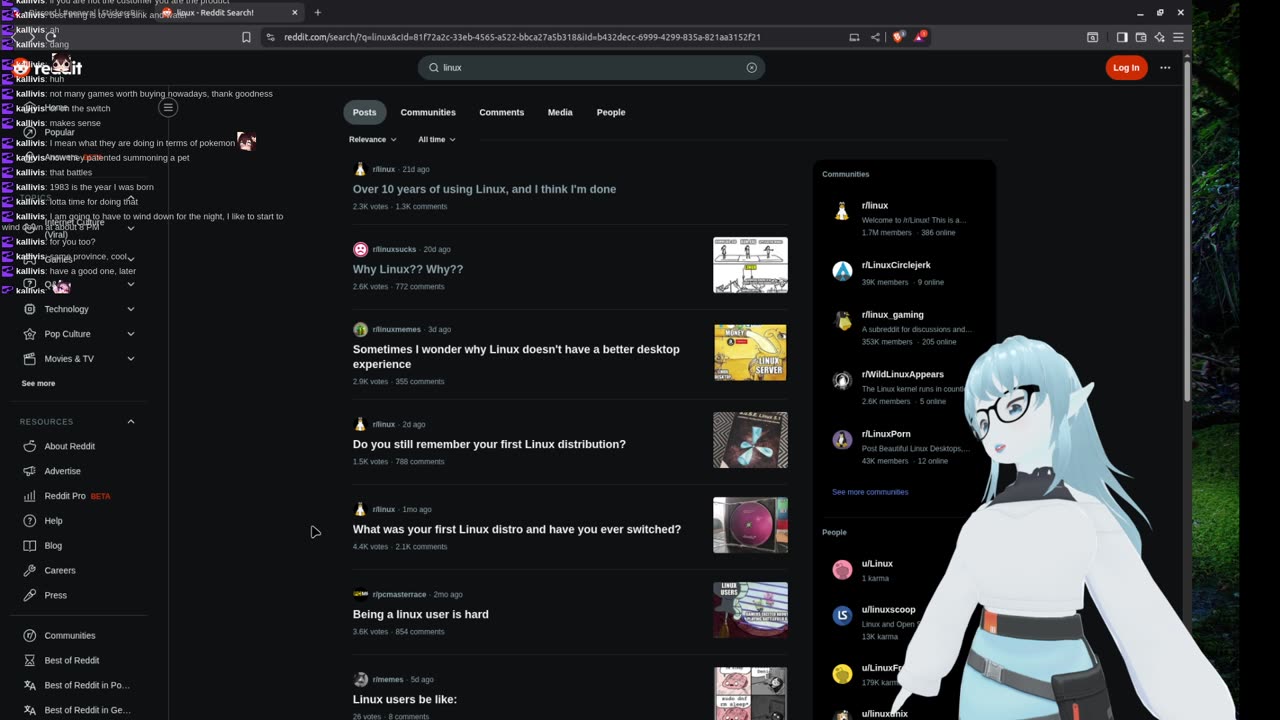Click the browser address bar URL

(x=522, y=37)
